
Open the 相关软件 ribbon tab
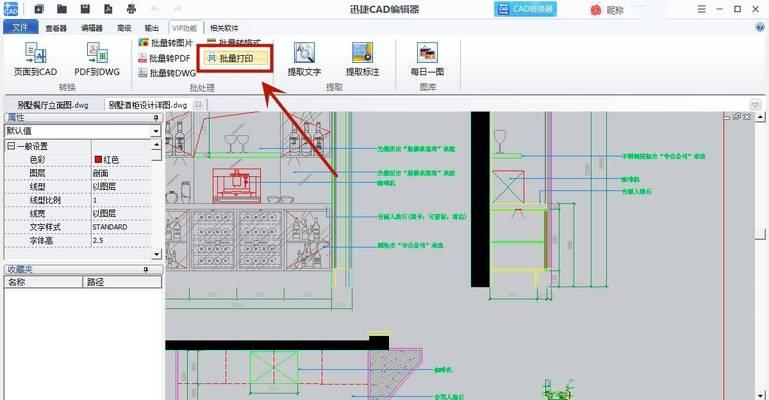click(x=224, y=28)
